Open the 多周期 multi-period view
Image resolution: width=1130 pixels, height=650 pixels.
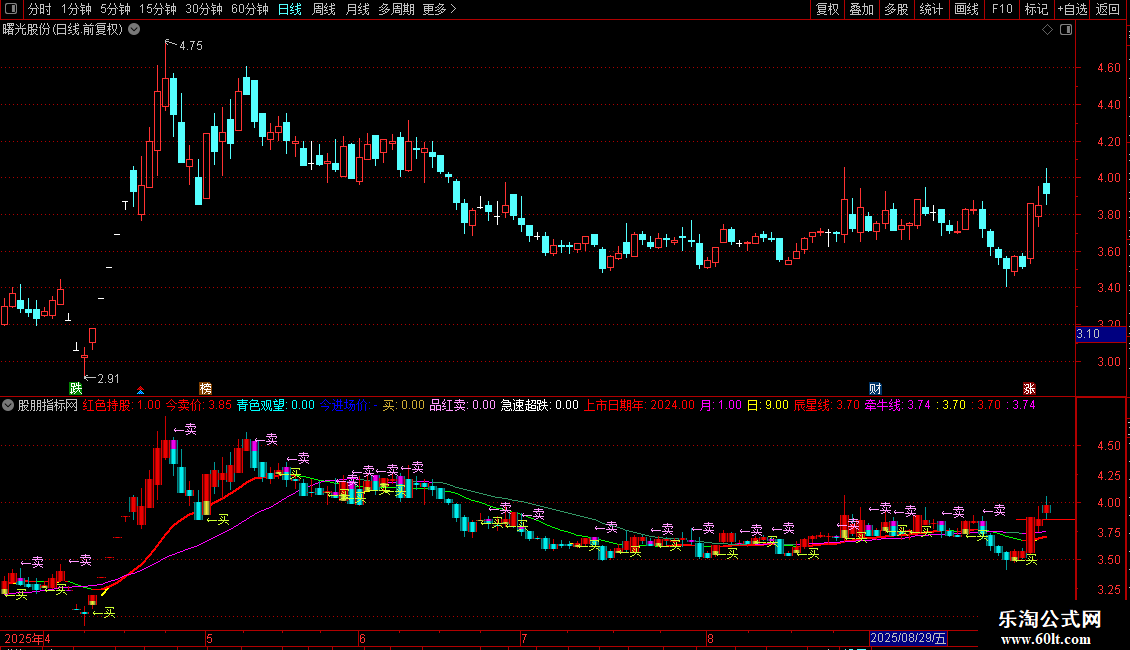(x=396, y=9)
